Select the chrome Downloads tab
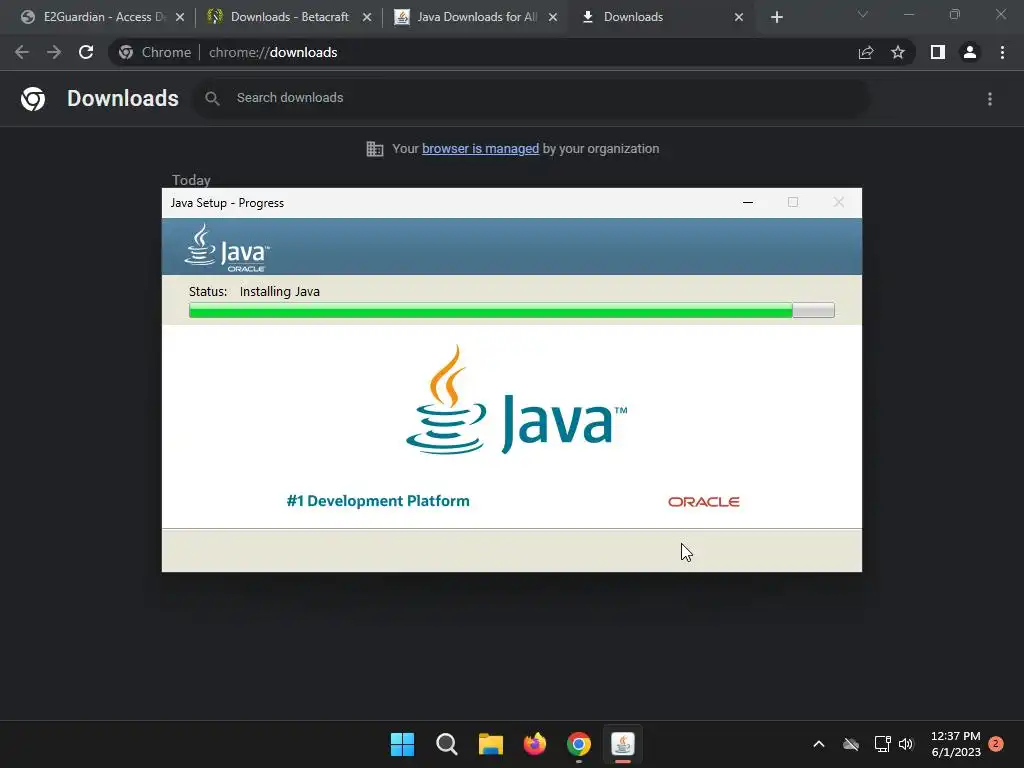This screenshot has height=768, width=1024. point(660,17)
